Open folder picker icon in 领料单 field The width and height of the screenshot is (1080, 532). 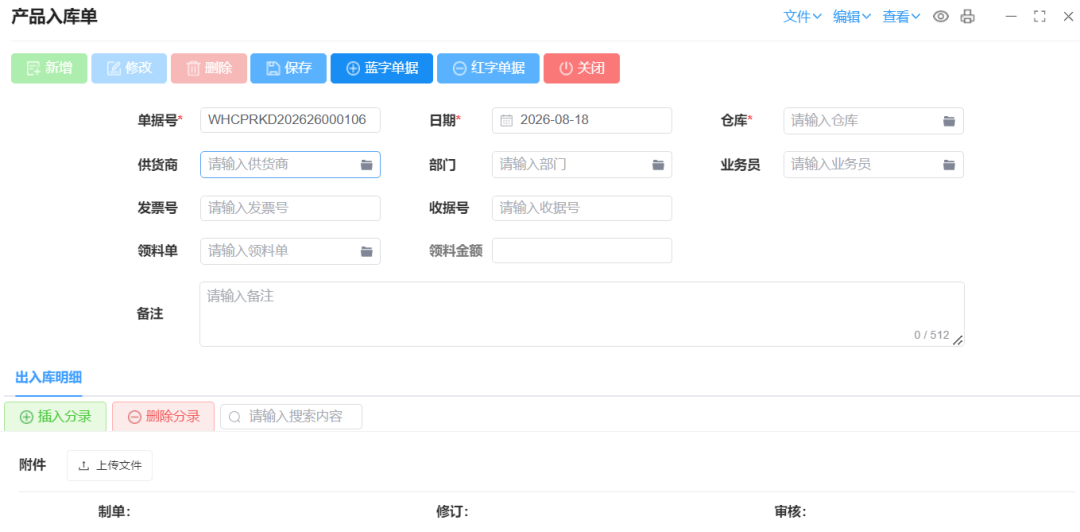tap(366, 252)
